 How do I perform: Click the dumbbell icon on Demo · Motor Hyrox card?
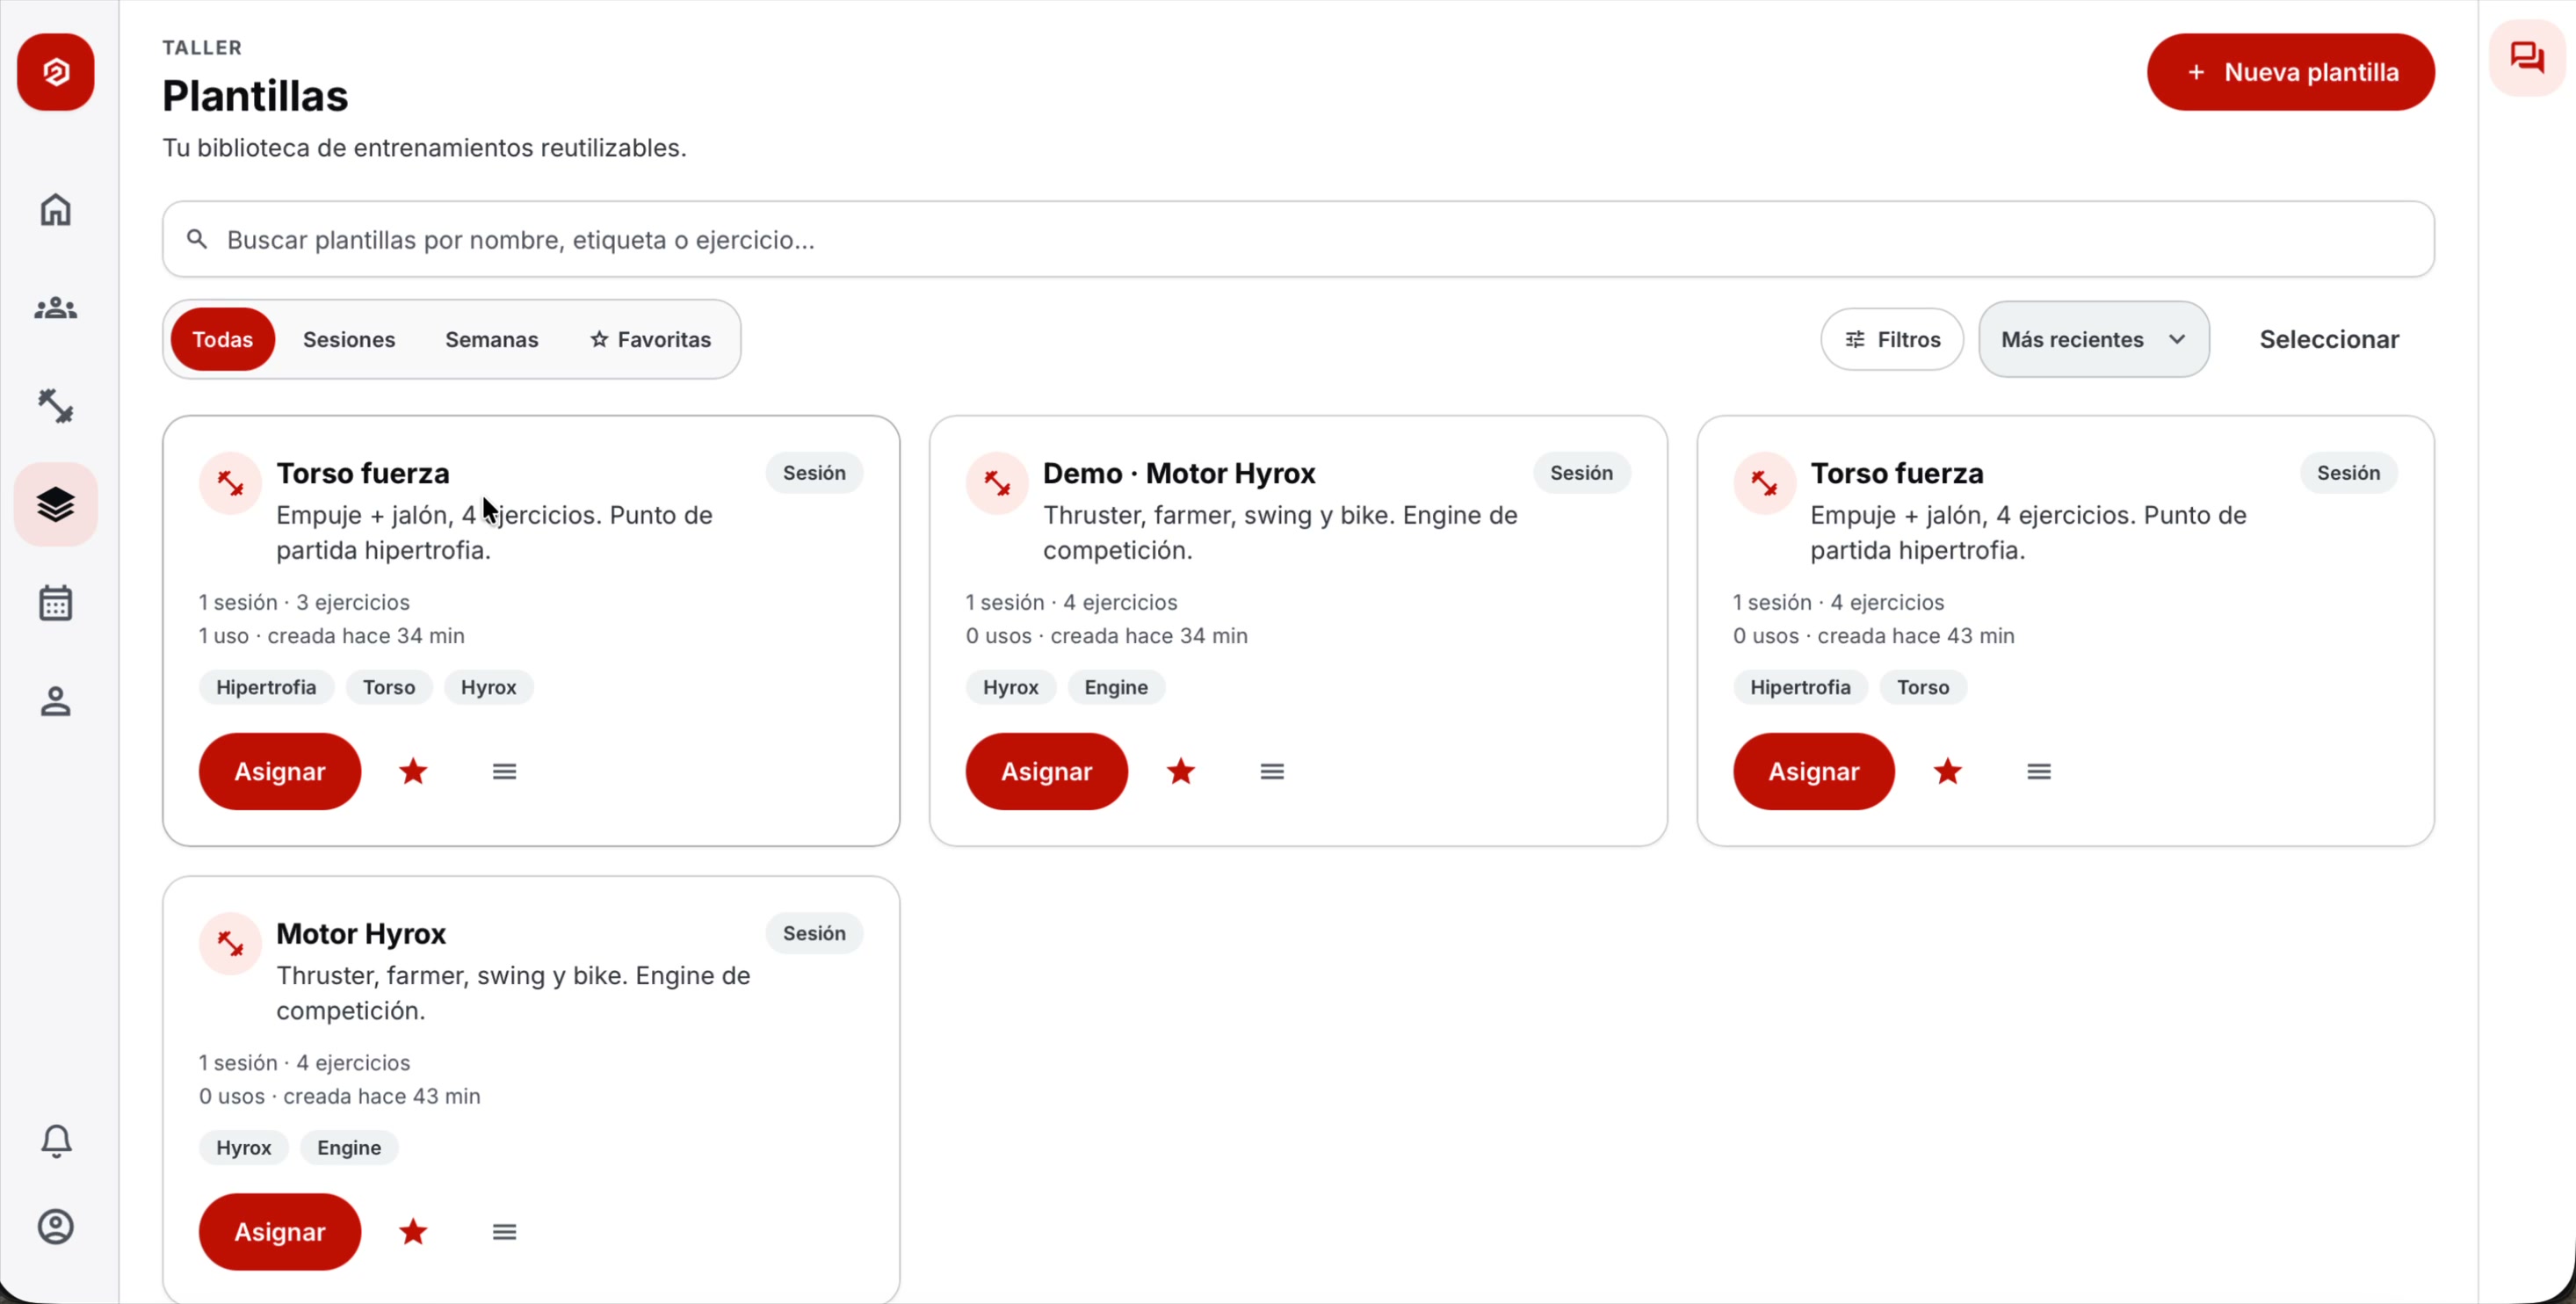[x=997, y=483]
